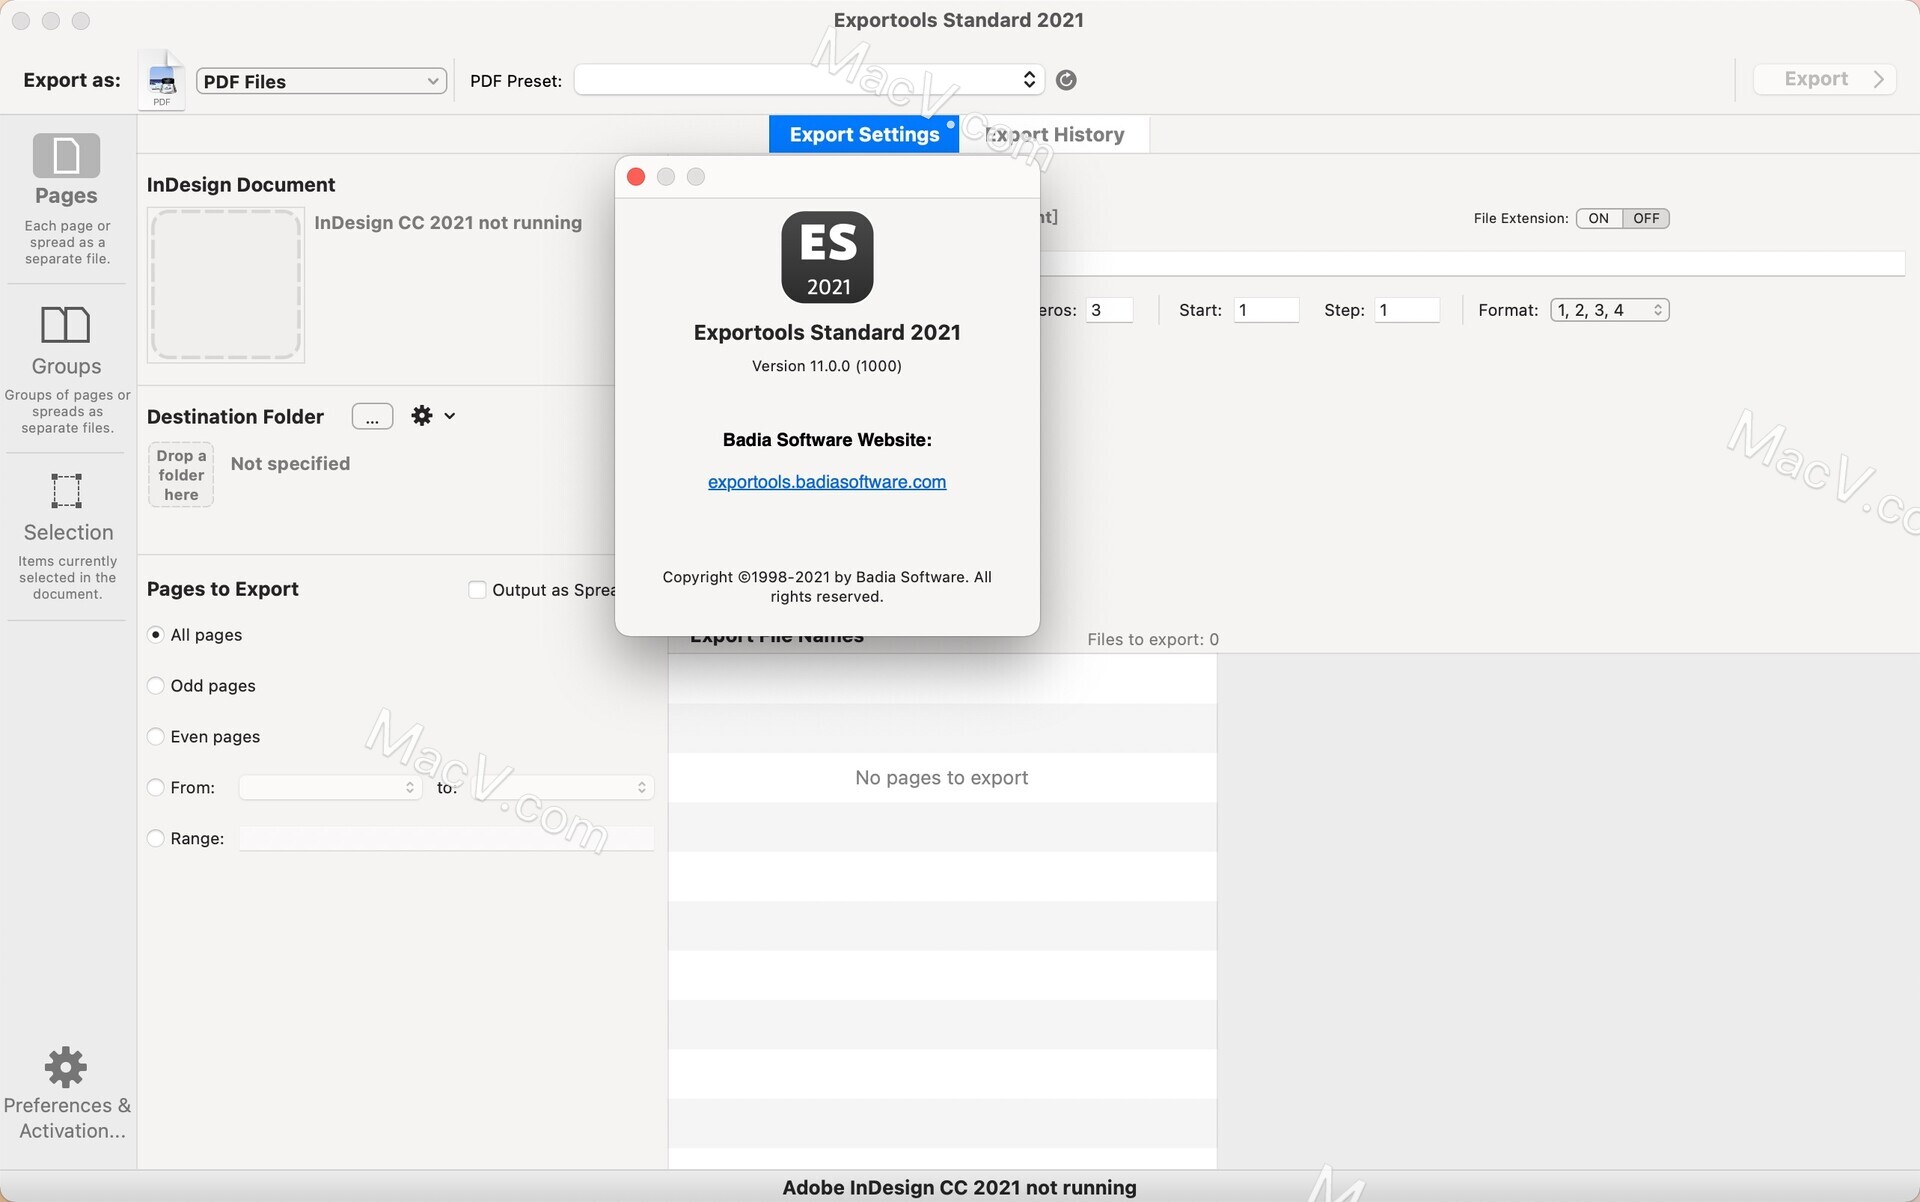Open the From page dropdown
The height and width of the screenshot is (1202, 1920).
coord(330,788)
